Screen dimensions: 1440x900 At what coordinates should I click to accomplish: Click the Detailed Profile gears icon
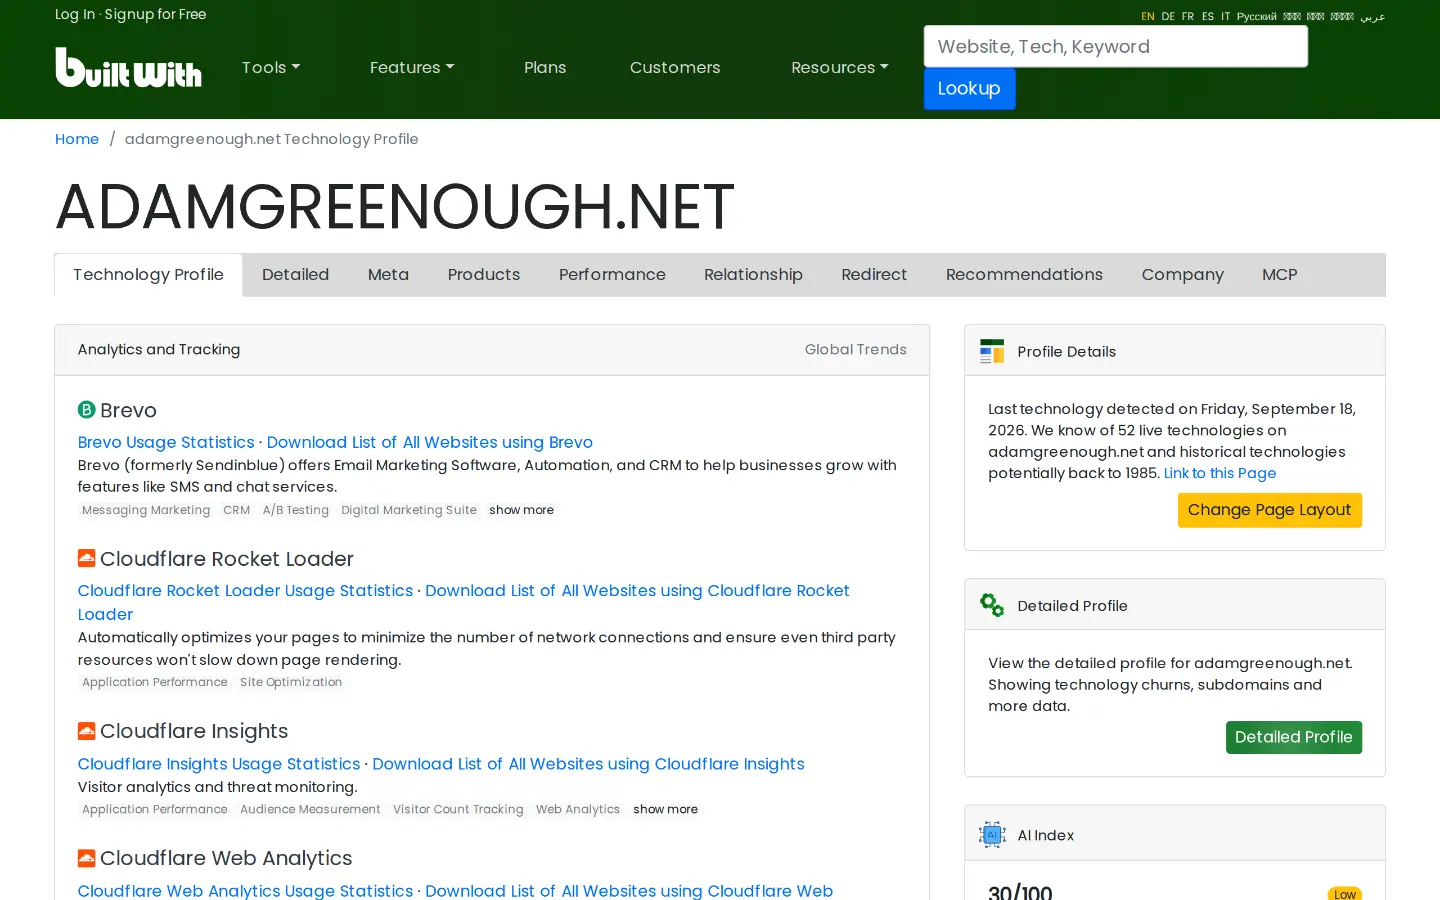[992, 605]
